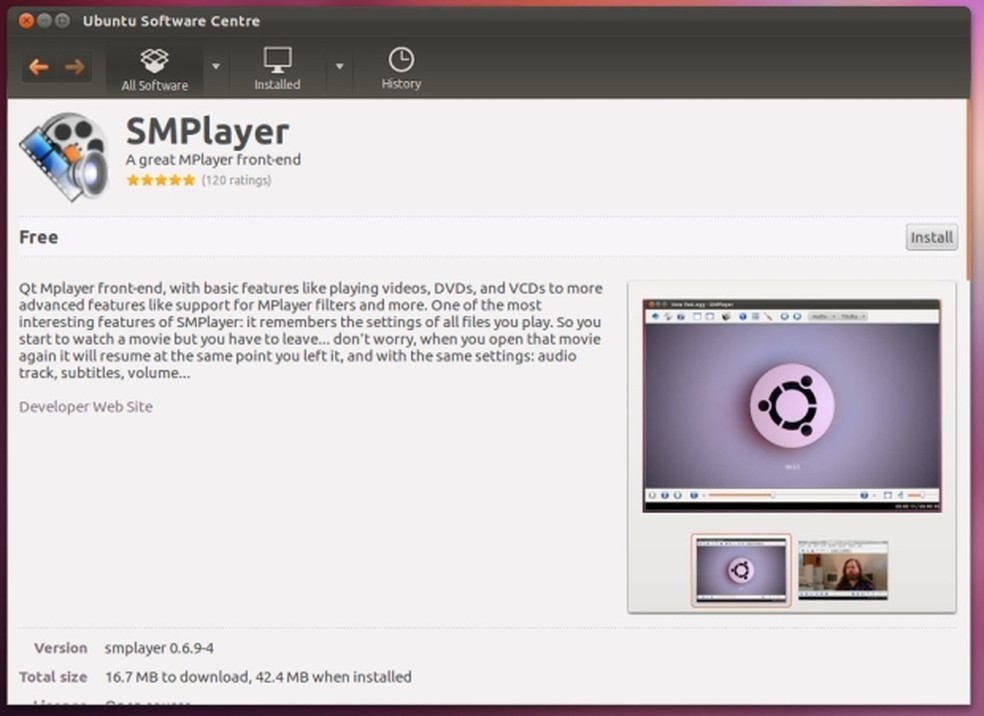Select the Ubuntu logo thumbnail
The image size is (984, 716).
[x=741, y=570]
